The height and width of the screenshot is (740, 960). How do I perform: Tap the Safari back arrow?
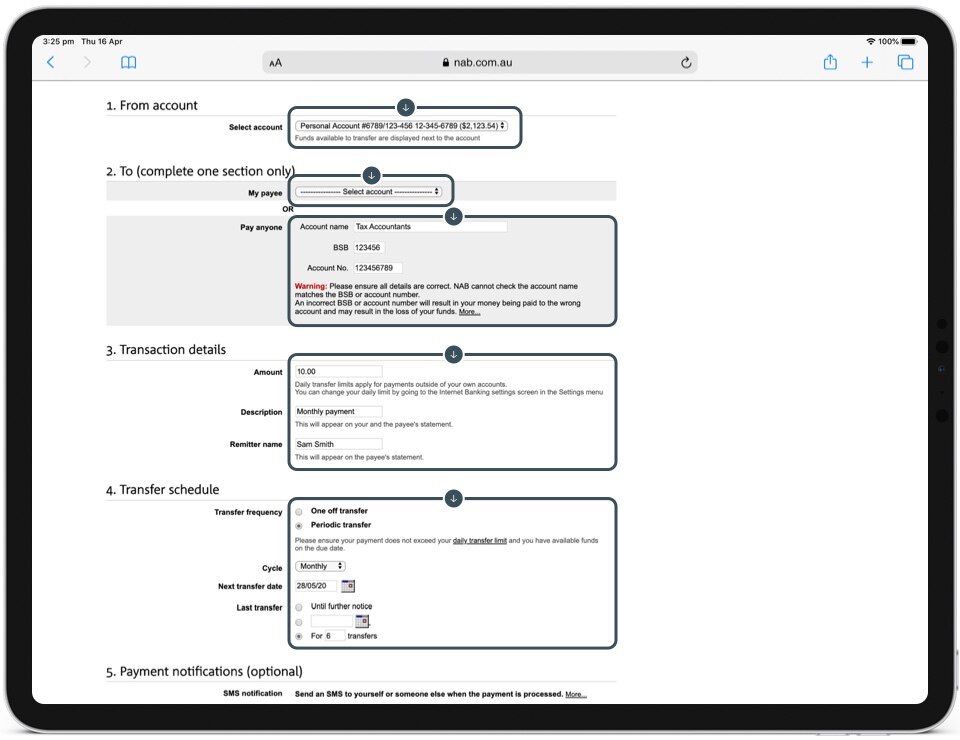[x=51, y=62]
